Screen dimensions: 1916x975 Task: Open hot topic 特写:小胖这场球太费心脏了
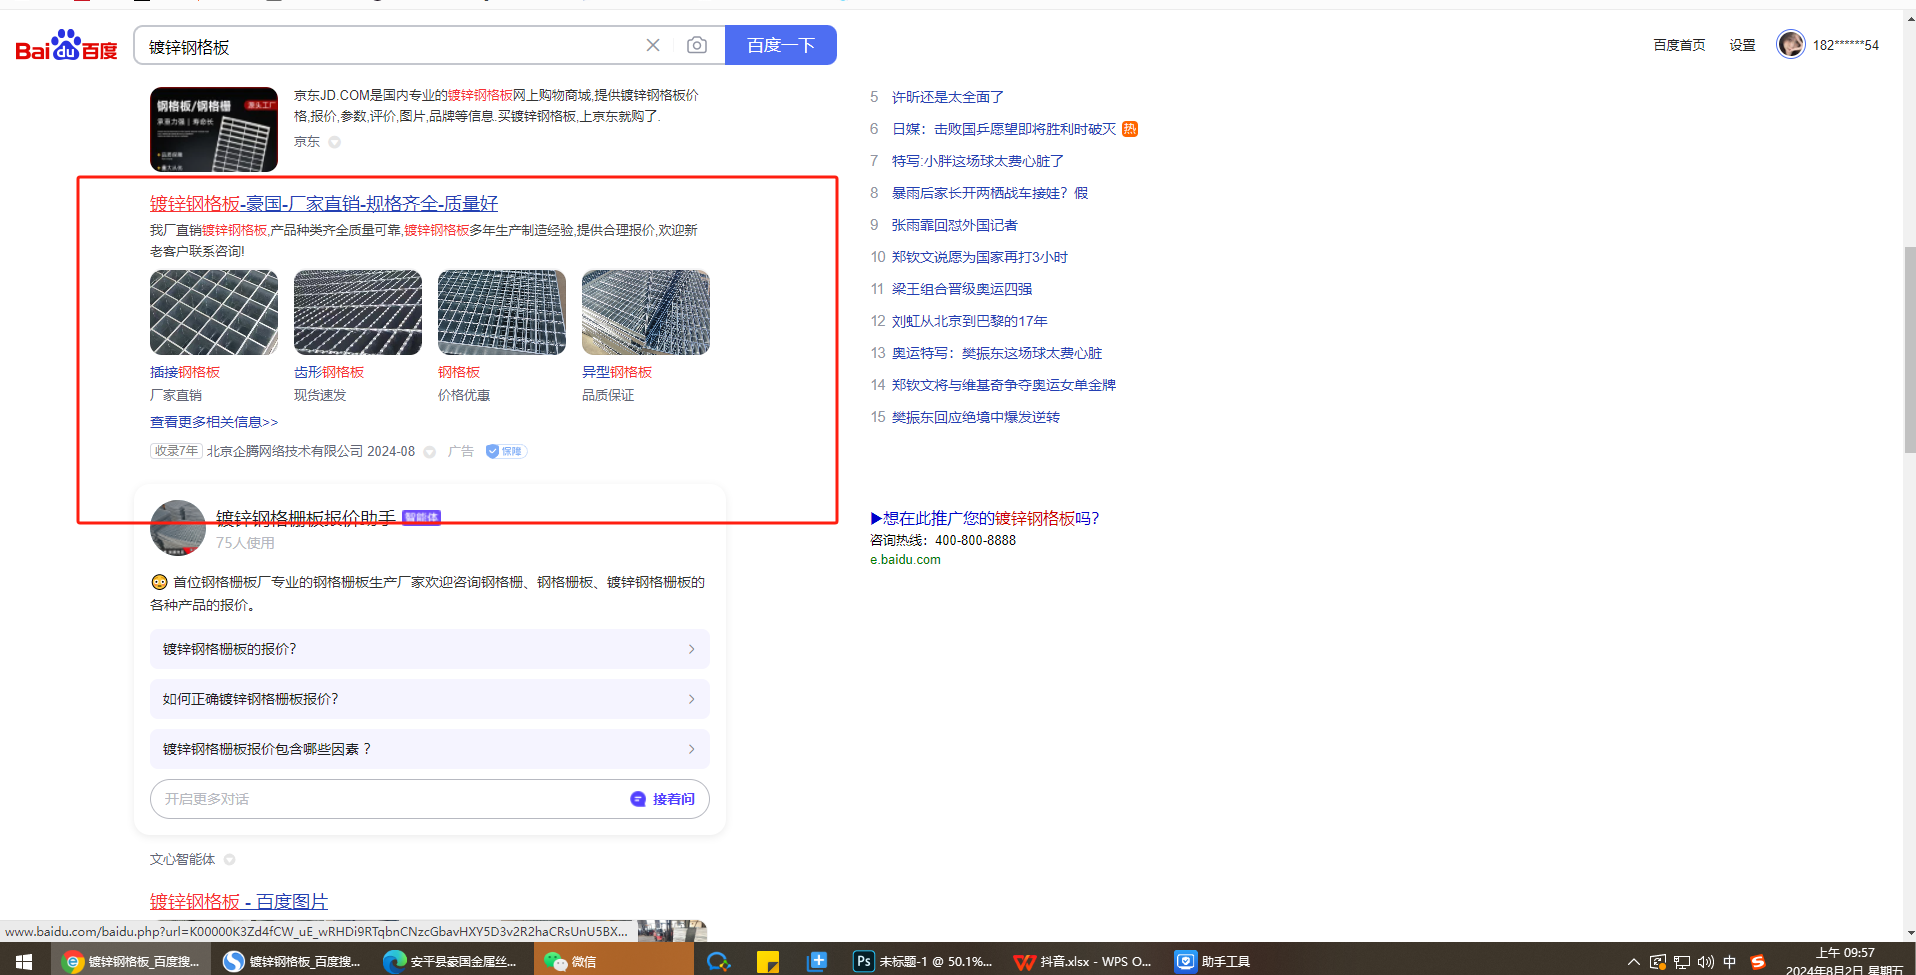978,161
